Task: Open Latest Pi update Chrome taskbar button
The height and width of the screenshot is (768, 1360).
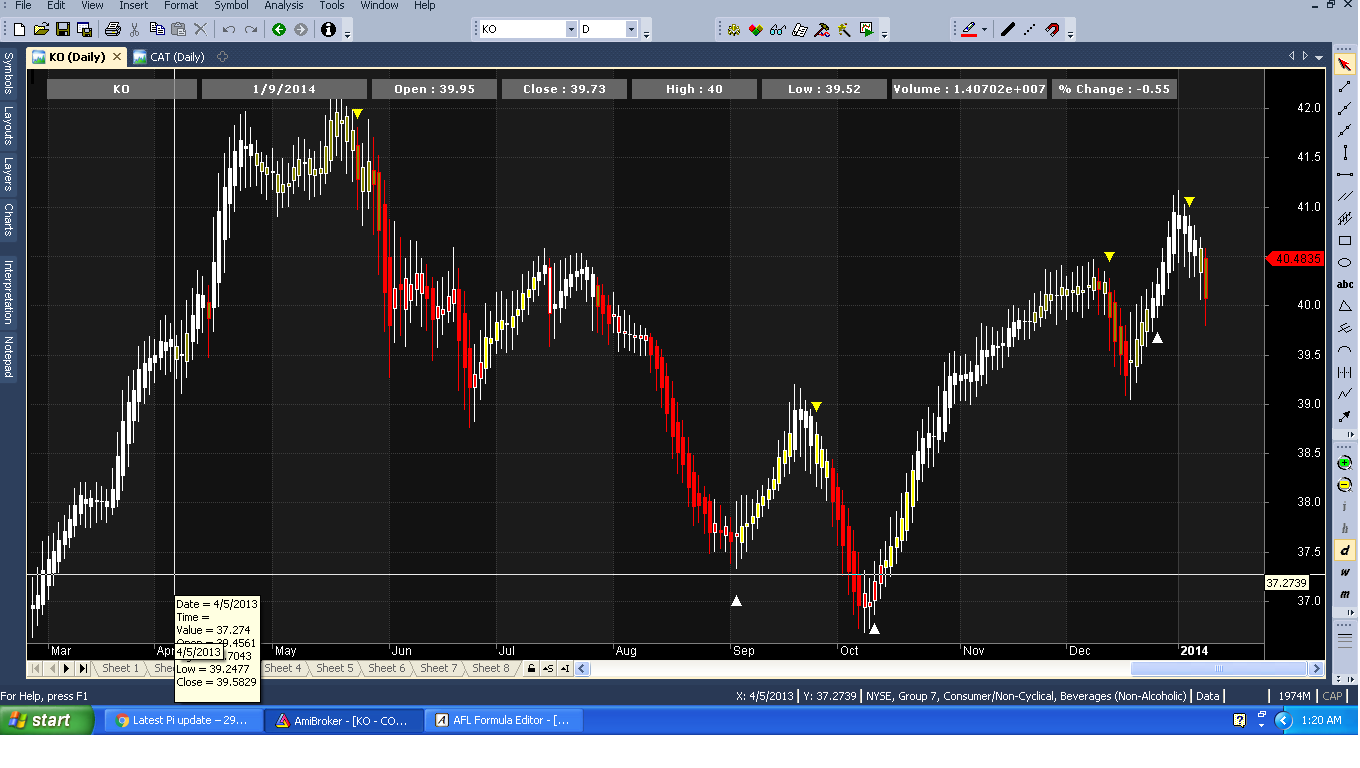Action: (x=184, y=720)
